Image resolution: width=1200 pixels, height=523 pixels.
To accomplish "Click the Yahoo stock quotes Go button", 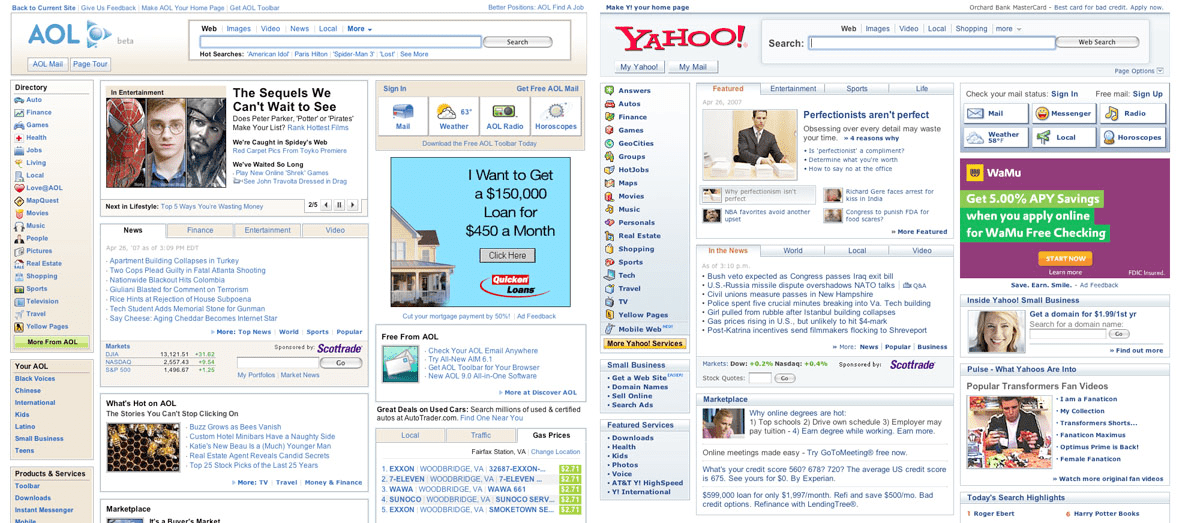I will (x=785, y=378).
